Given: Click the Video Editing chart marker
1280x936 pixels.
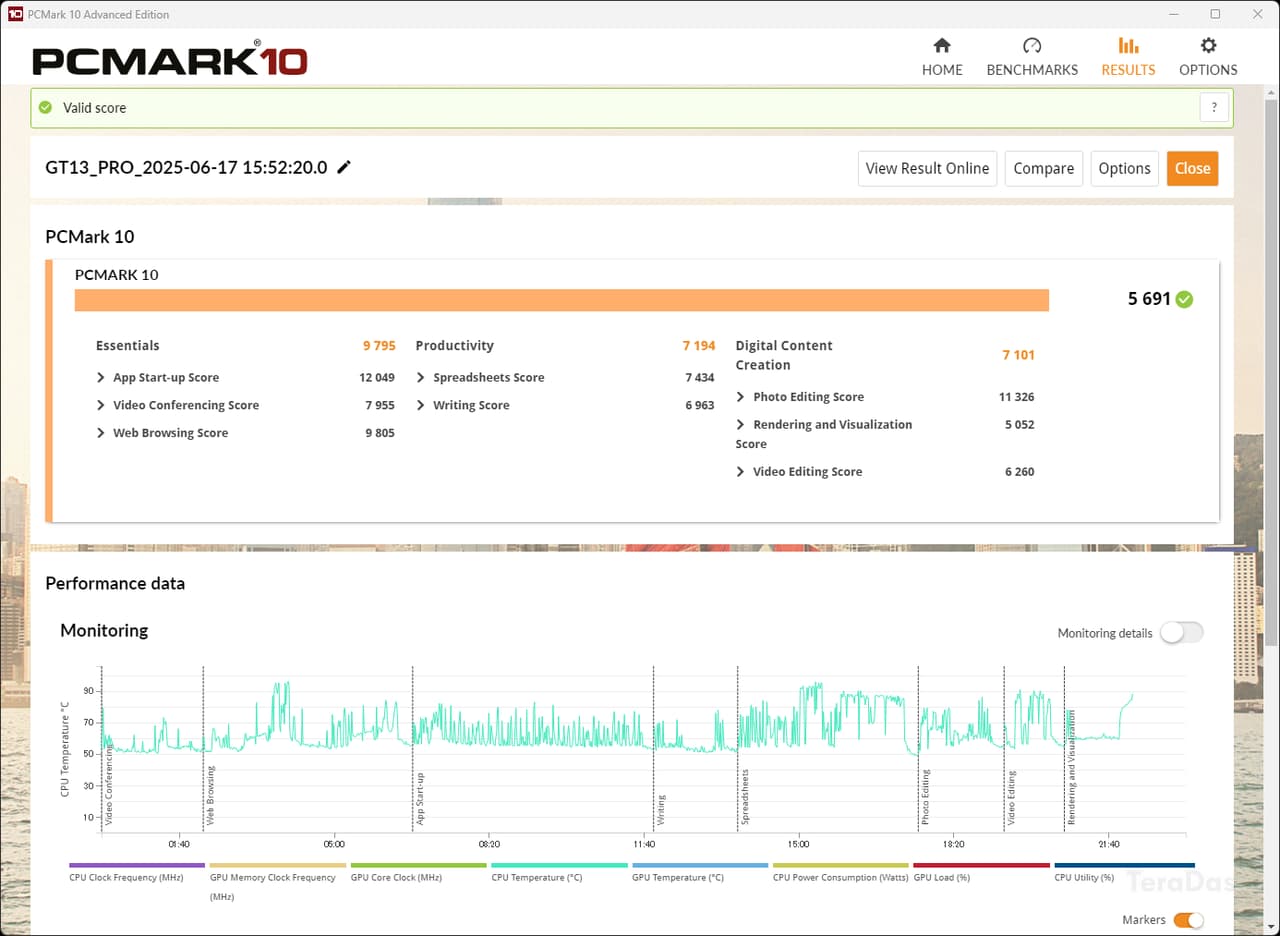Looking at the screenshot, I should pos(1012,798).
